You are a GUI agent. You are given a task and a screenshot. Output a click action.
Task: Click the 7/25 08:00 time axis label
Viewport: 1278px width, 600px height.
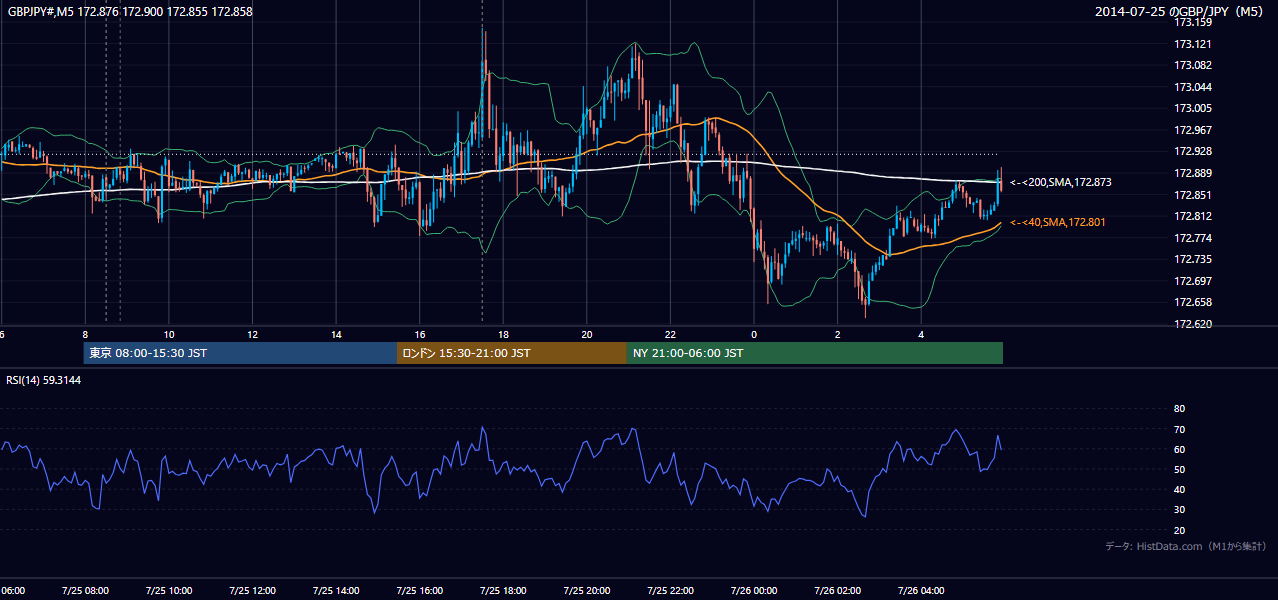[85, 591]
